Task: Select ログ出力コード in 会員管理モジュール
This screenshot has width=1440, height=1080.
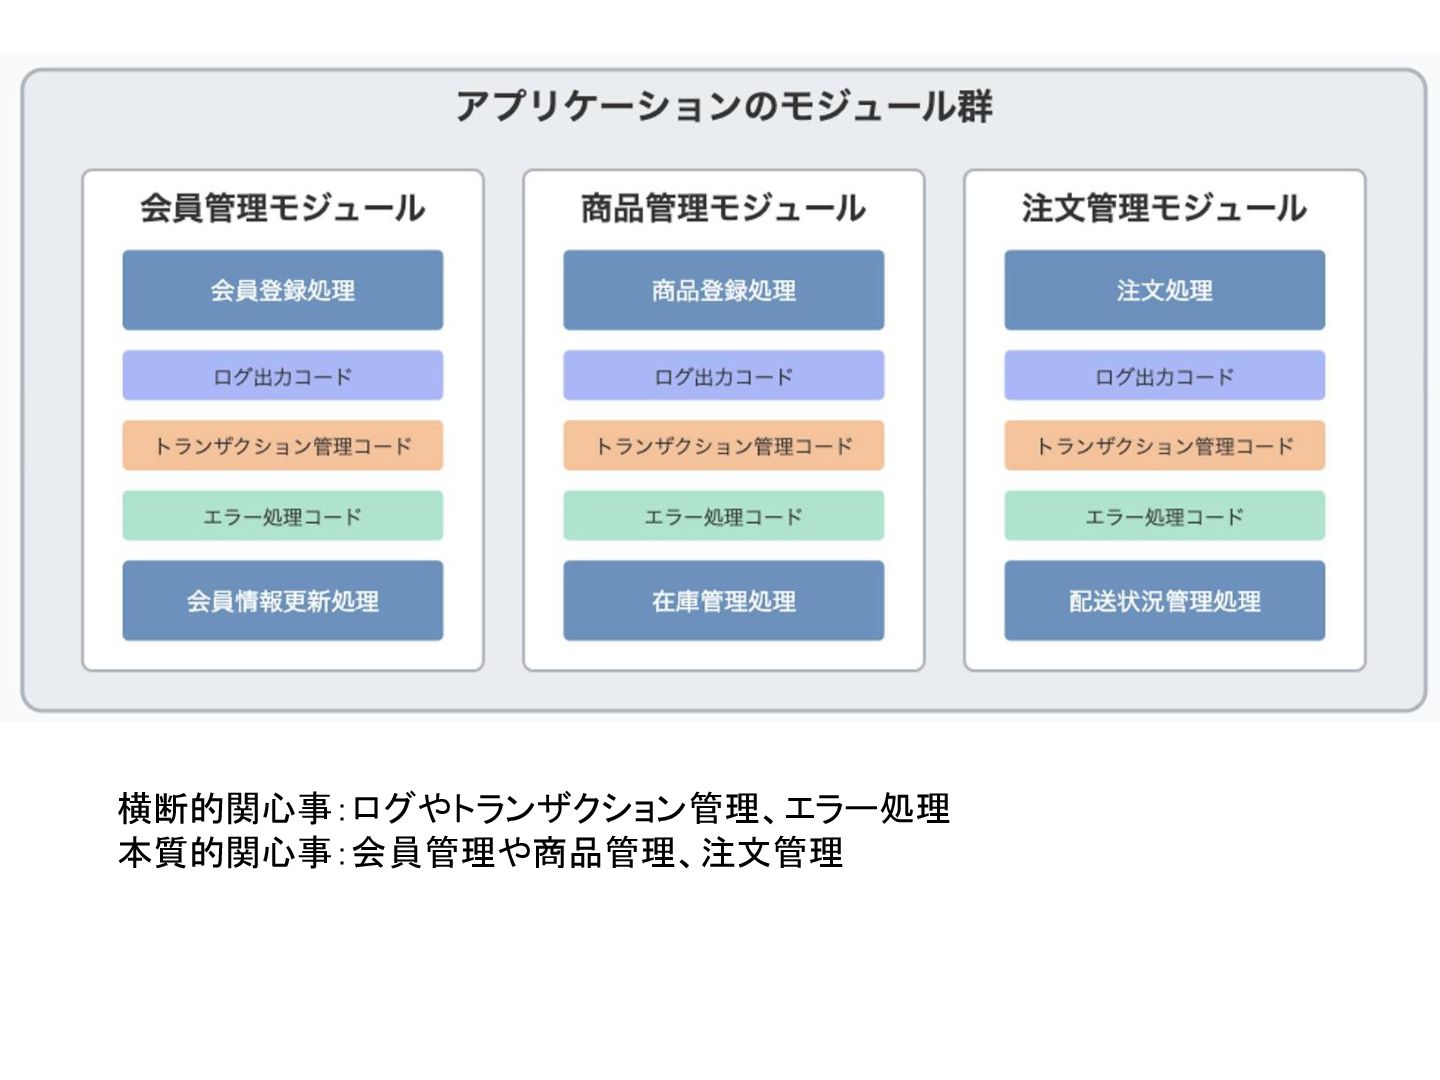Action: 283,376
